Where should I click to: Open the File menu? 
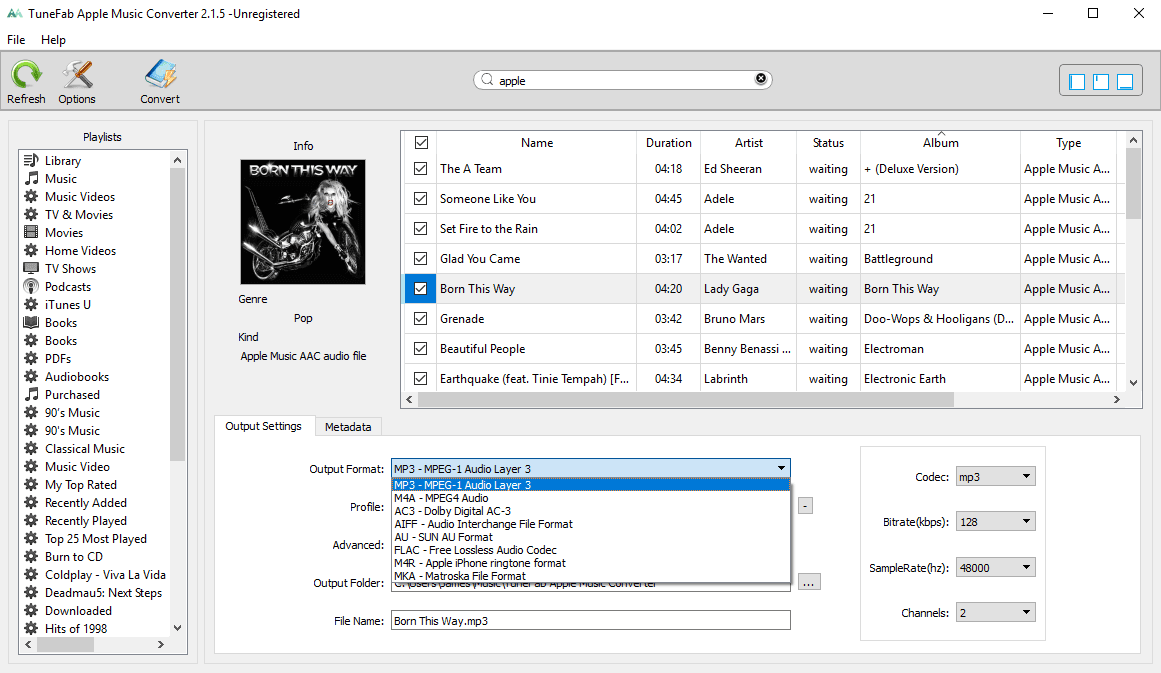16,40
